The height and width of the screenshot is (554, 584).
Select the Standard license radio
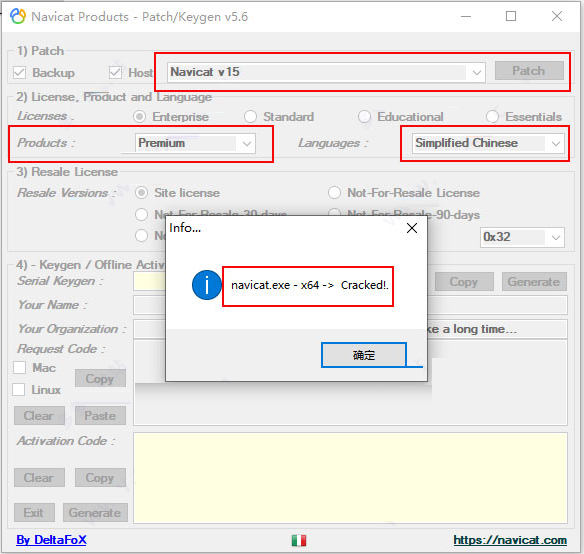pyautogui.click(x=251, y=117)
